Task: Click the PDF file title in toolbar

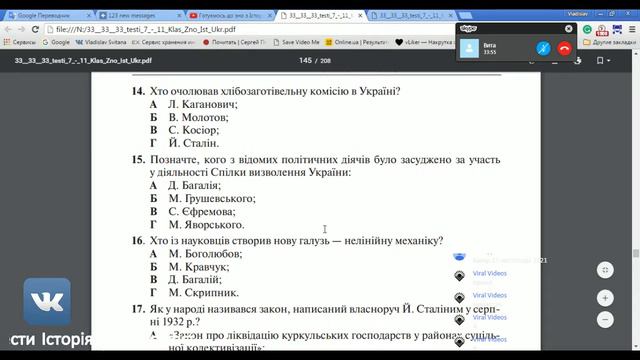Action: (83, 60)
